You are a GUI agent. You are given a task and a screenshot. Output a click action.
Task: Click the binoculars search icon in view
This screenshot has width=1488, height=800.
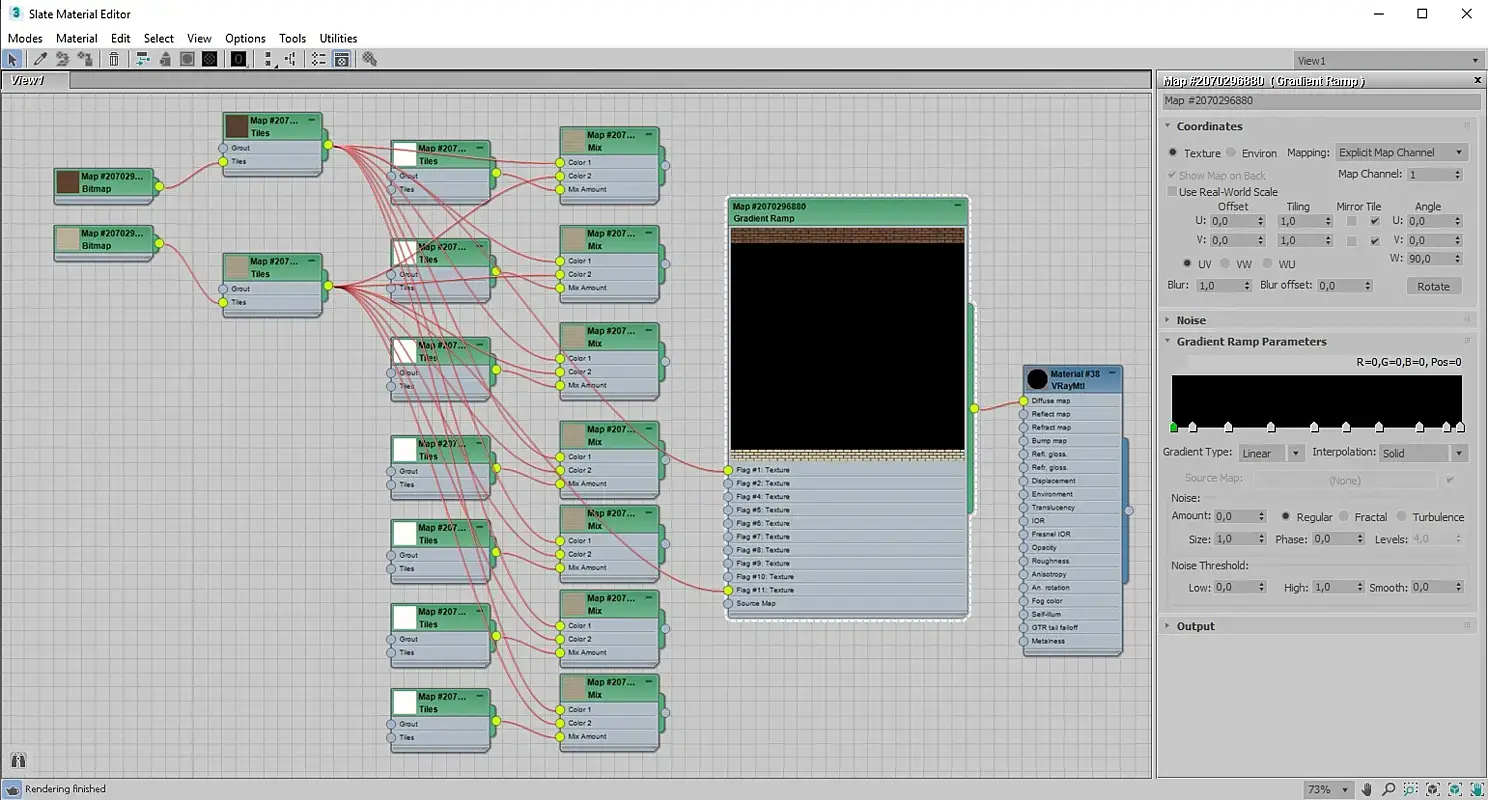click(17, 761)
